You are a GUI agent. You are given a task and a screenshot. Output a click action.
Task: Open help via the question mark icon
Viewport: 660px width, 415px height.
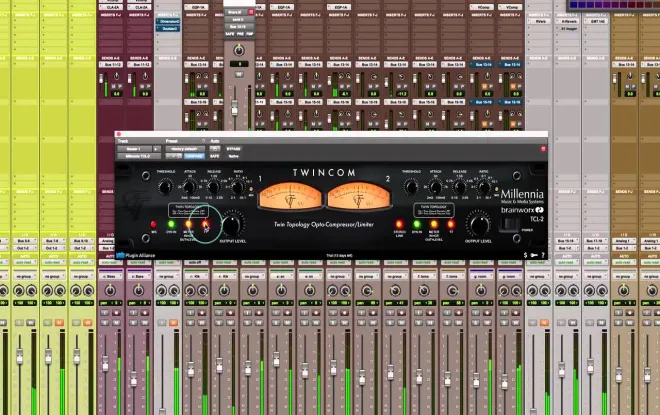[543, 255]
